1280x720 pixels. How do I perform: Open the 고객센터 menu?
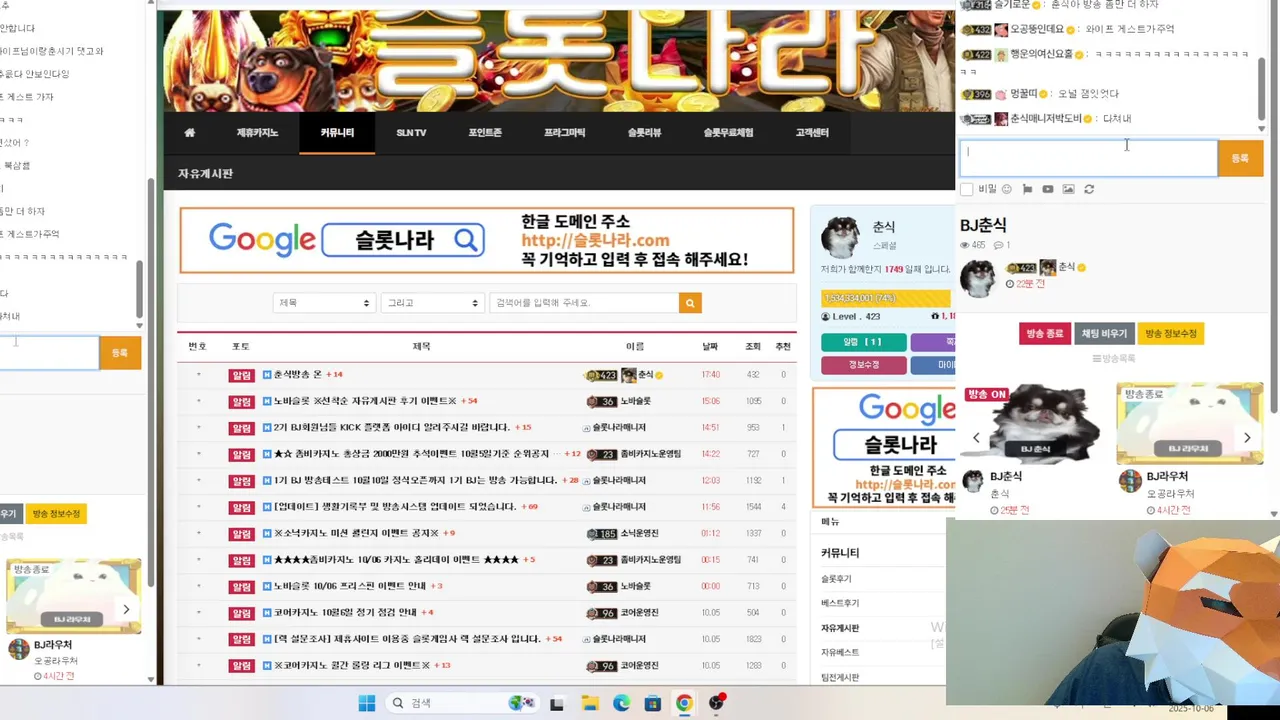[x=812, y=132]
